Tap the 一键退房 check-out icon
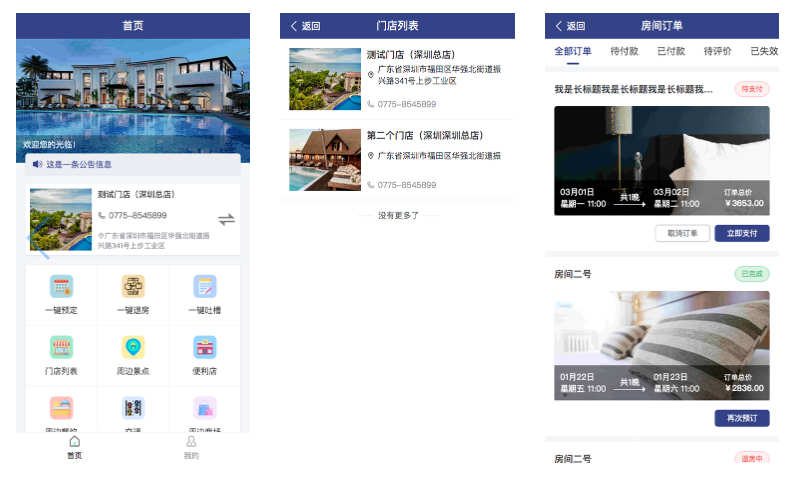The height and width of the screenshot is (487, 801). tap(133, 286)
